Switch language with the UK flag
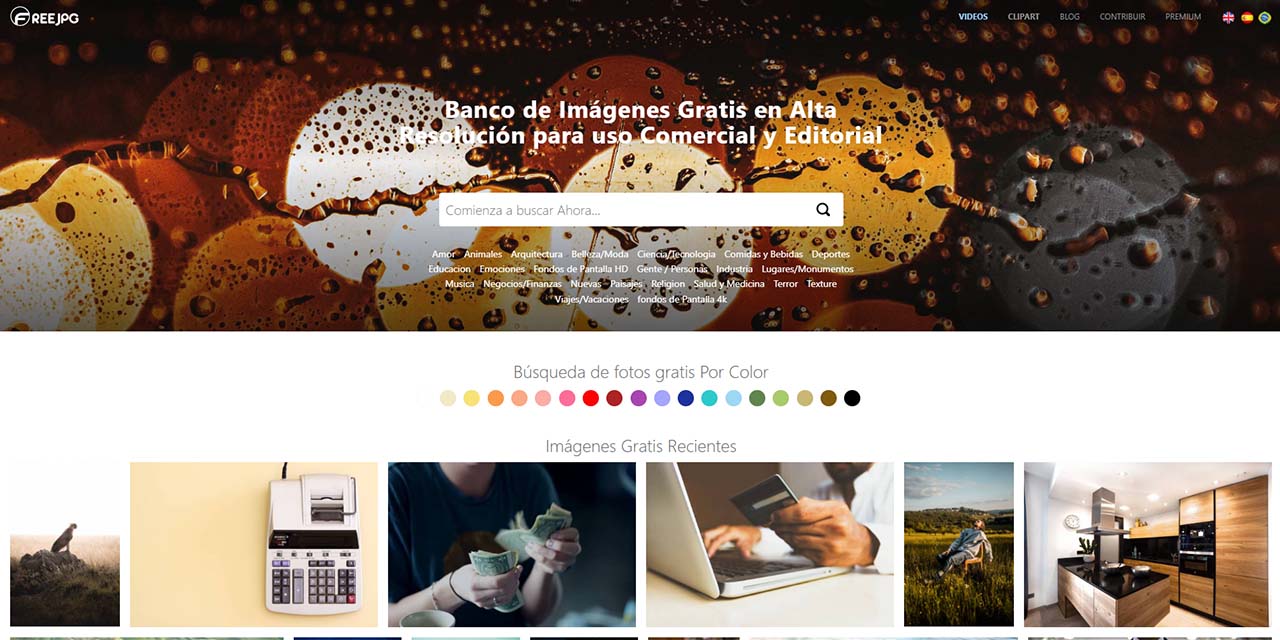 coord(1228,17)
